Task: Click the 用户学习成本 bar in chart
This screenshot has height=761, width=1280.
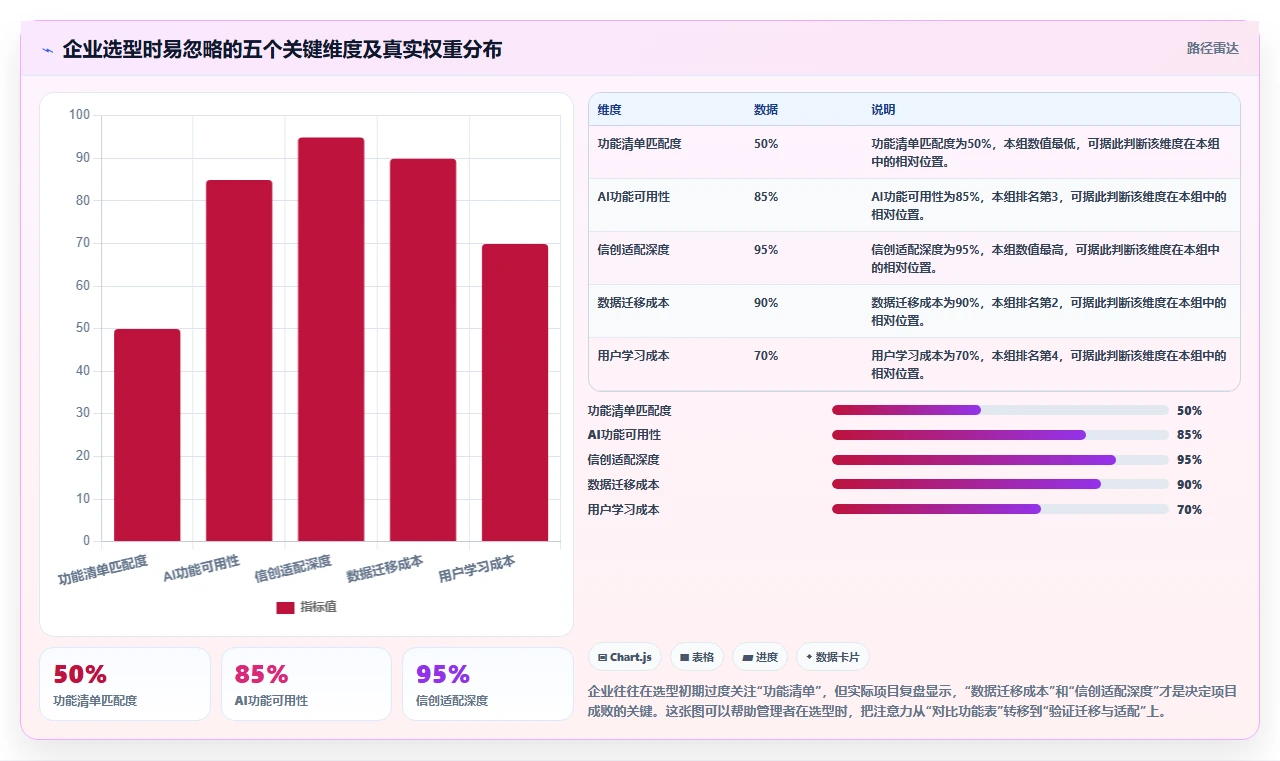Action: point(515,392)
